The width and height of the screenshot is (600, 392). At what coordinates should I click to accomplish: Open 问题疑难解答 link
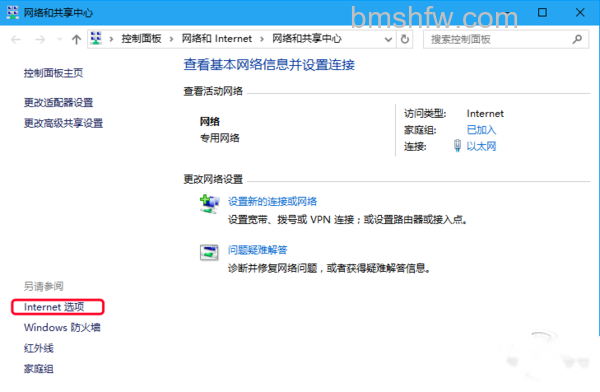(x=258, y=250)
